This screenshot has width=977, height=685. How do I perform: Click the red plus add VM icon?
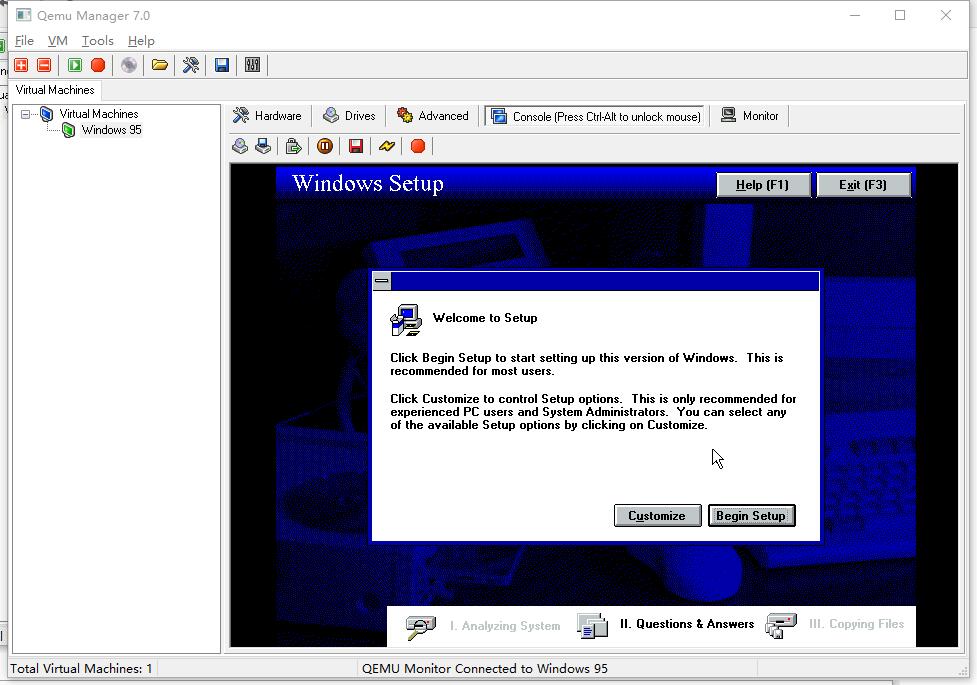(21, 65)
